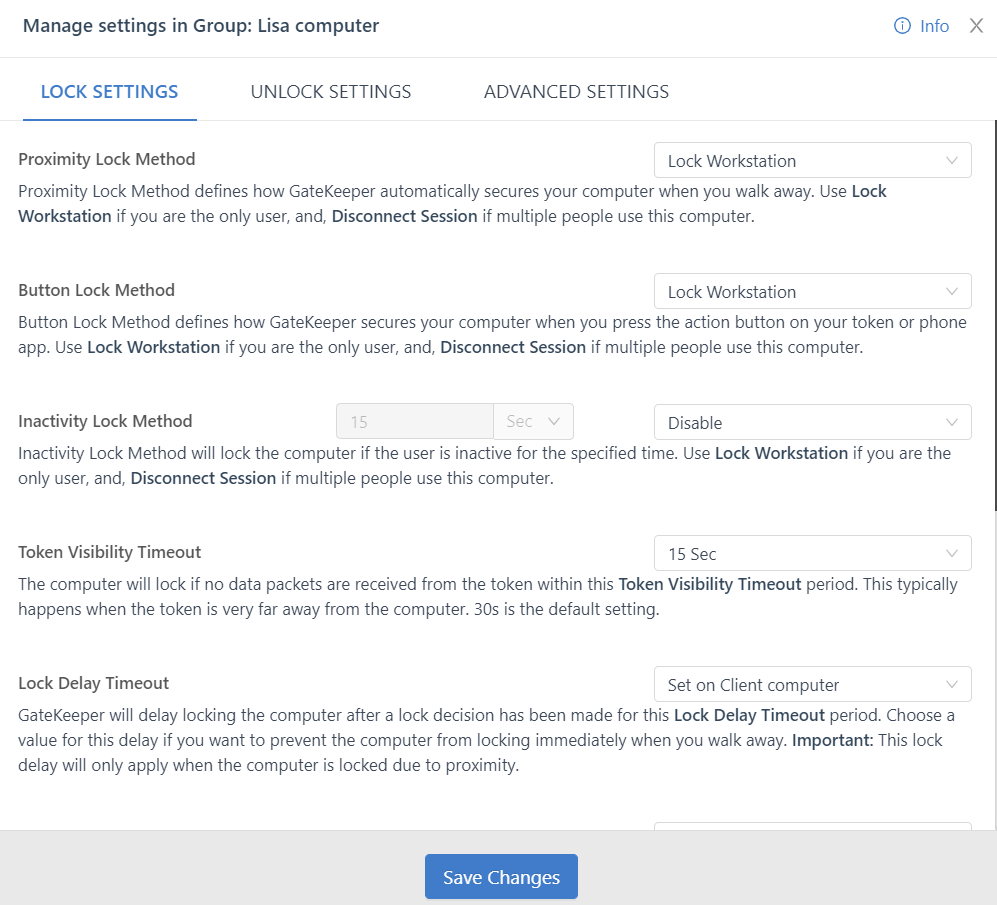Select the Lock Settings tab

coord(109,91)
